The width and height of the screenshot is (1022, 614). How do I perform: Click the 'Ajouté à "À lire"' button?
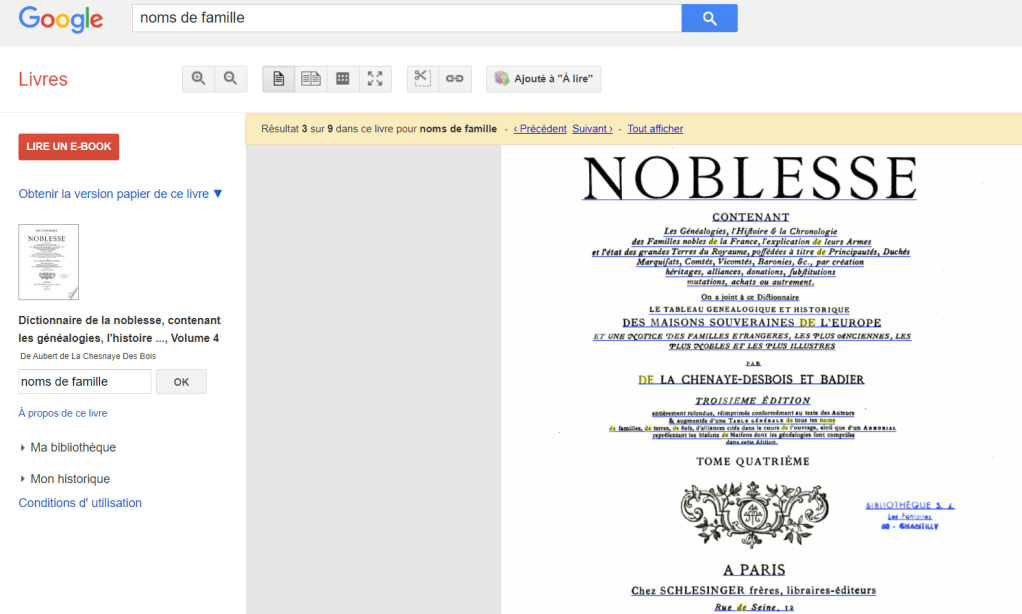tap(544, 79)
